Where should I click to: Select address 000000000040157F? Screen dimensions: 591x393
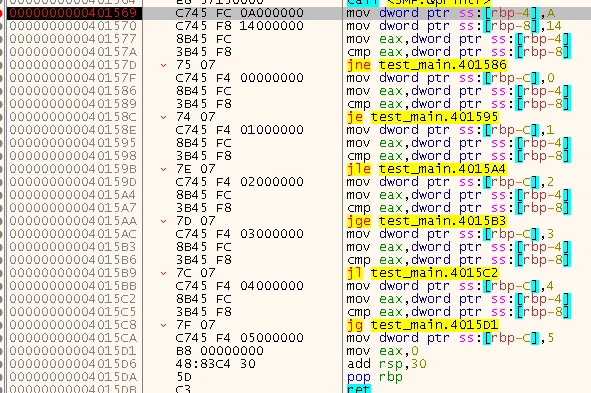[73, 78]
